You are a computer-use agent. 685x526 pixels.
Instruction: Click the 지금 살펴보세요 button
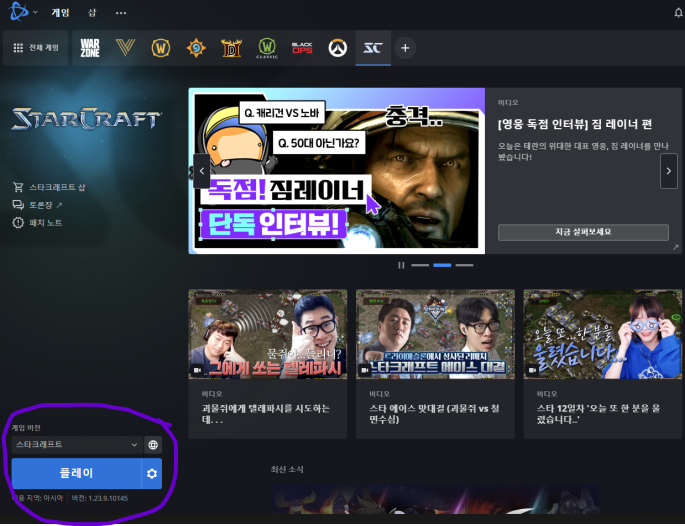pyautogui.click(x=583, y=232)
